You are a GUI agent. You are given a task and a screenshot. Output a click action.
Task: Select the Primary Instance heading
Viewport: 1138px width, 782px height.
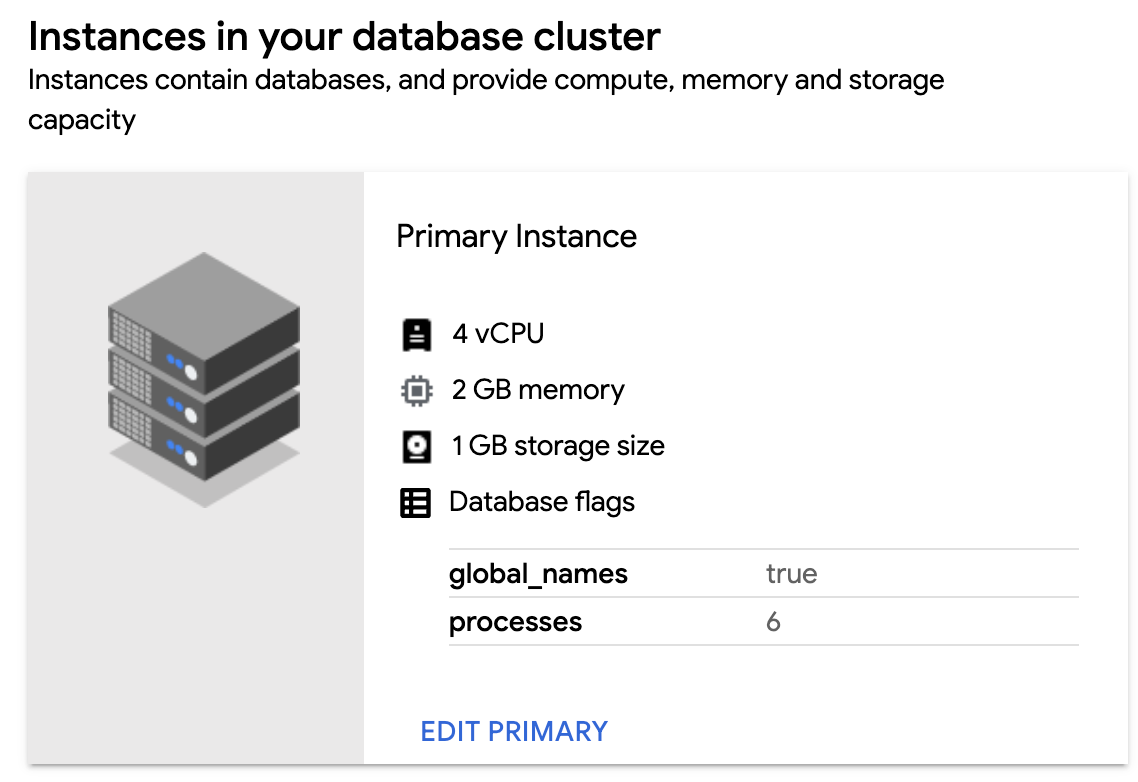click(516, 236)
